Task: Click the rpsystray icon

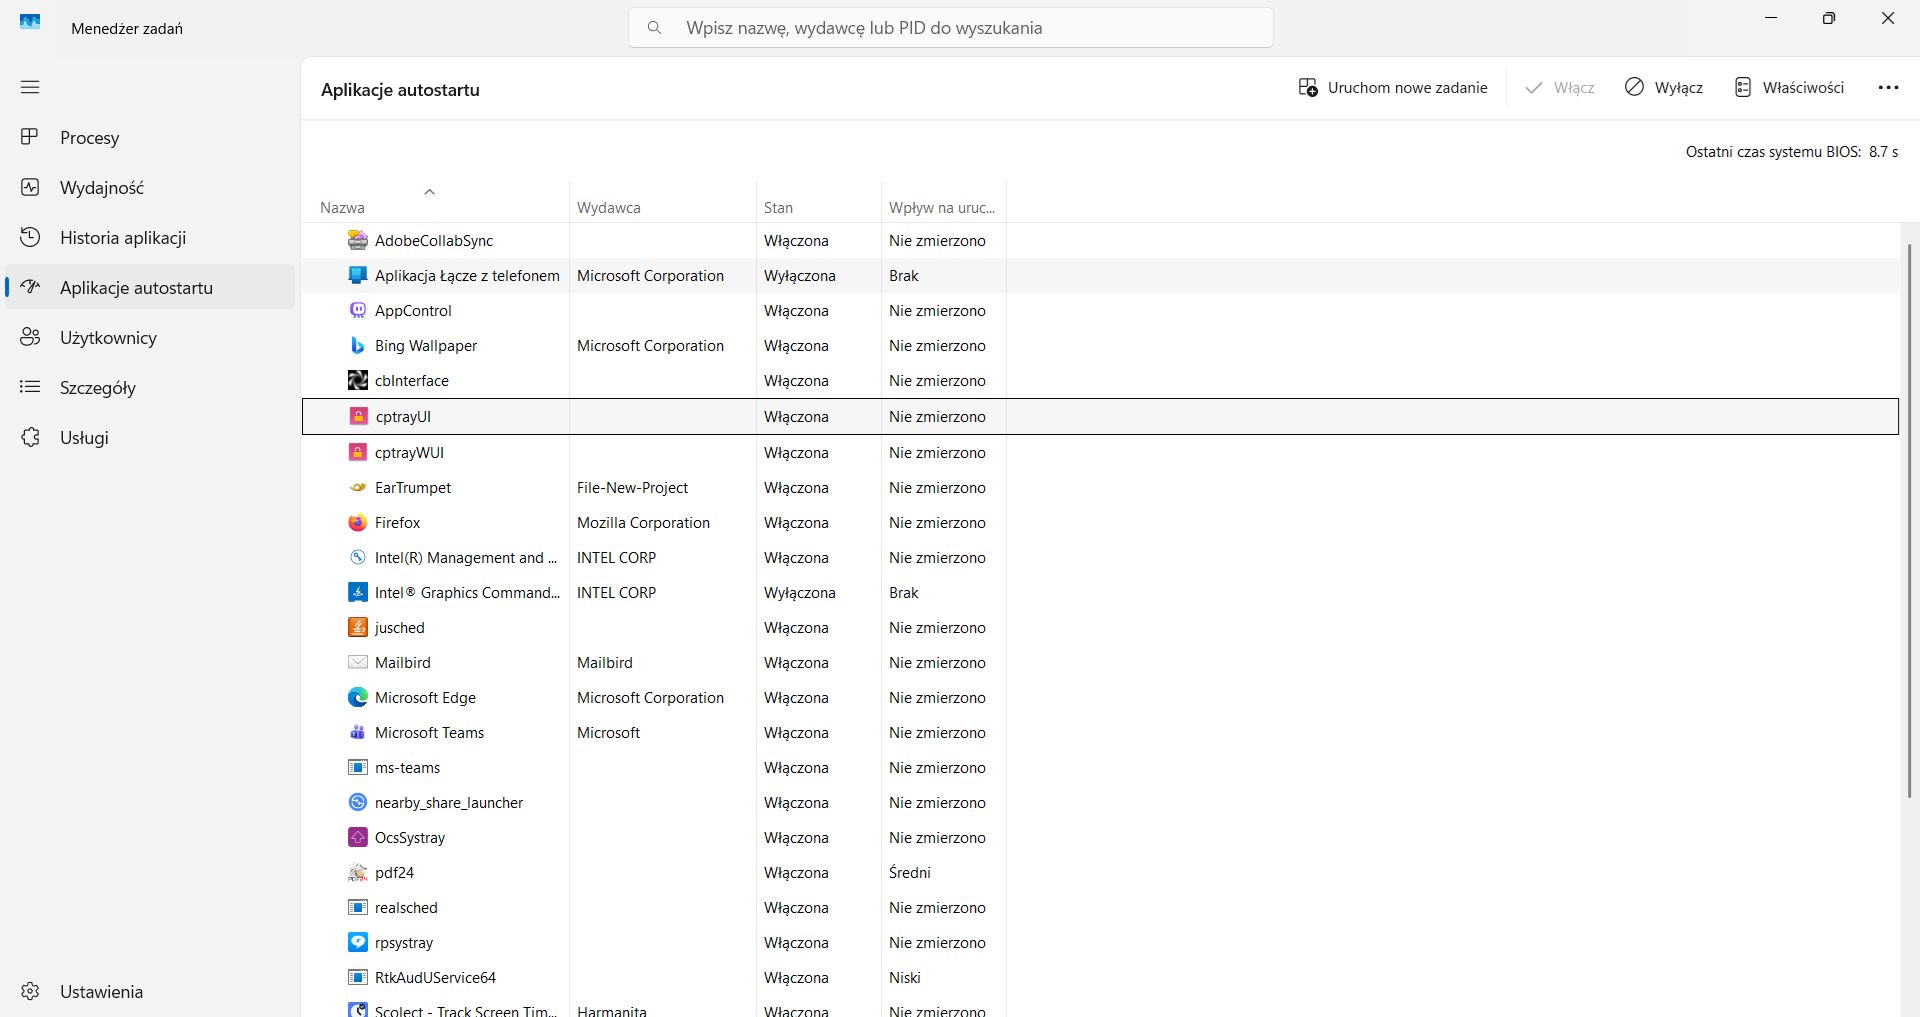Action: click(x=357, y=942)
